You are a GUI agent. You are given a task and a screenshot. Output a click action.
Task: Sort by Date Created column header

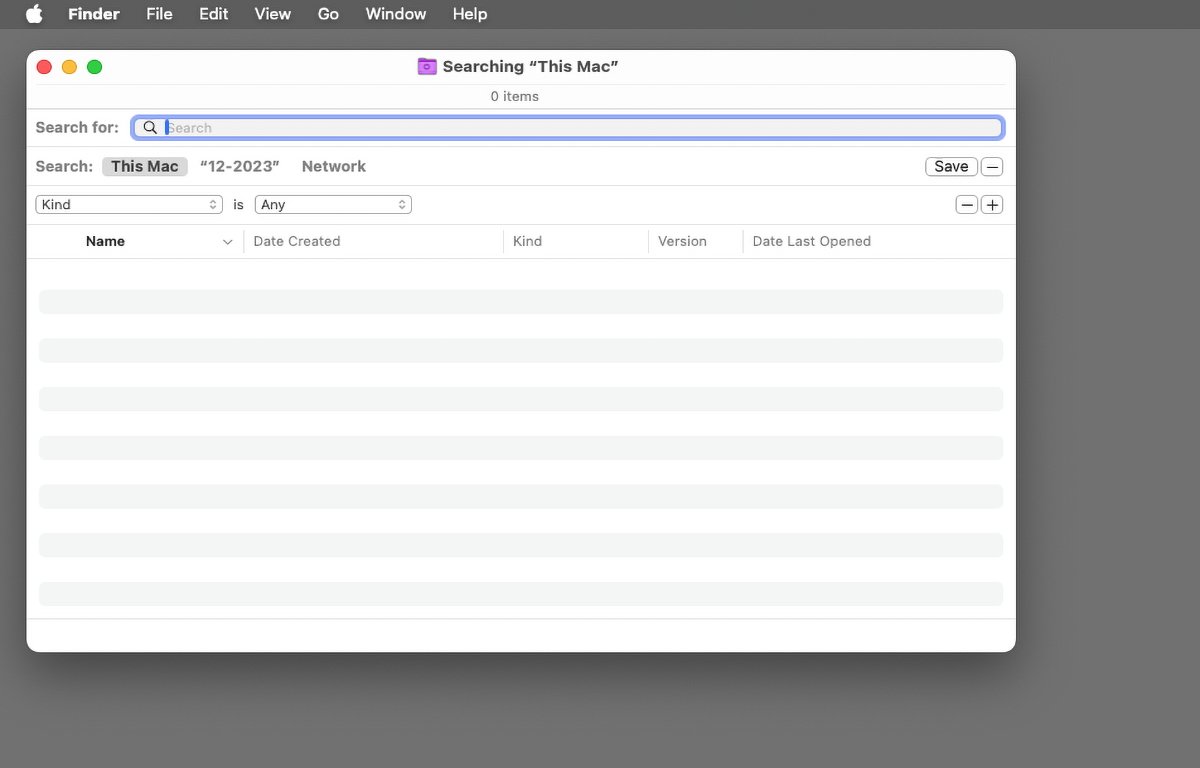[x=297, y=242]
